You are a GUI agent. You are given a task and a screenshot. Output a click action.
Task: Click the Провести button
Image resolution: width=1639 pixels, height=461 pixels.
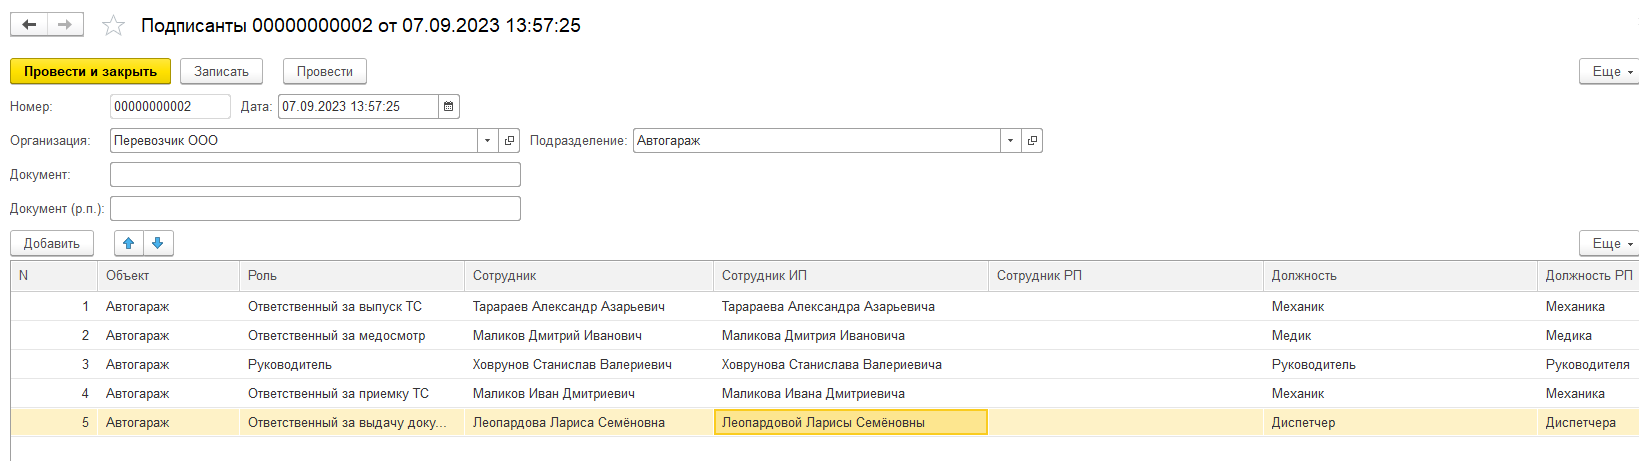pos(325,72)
